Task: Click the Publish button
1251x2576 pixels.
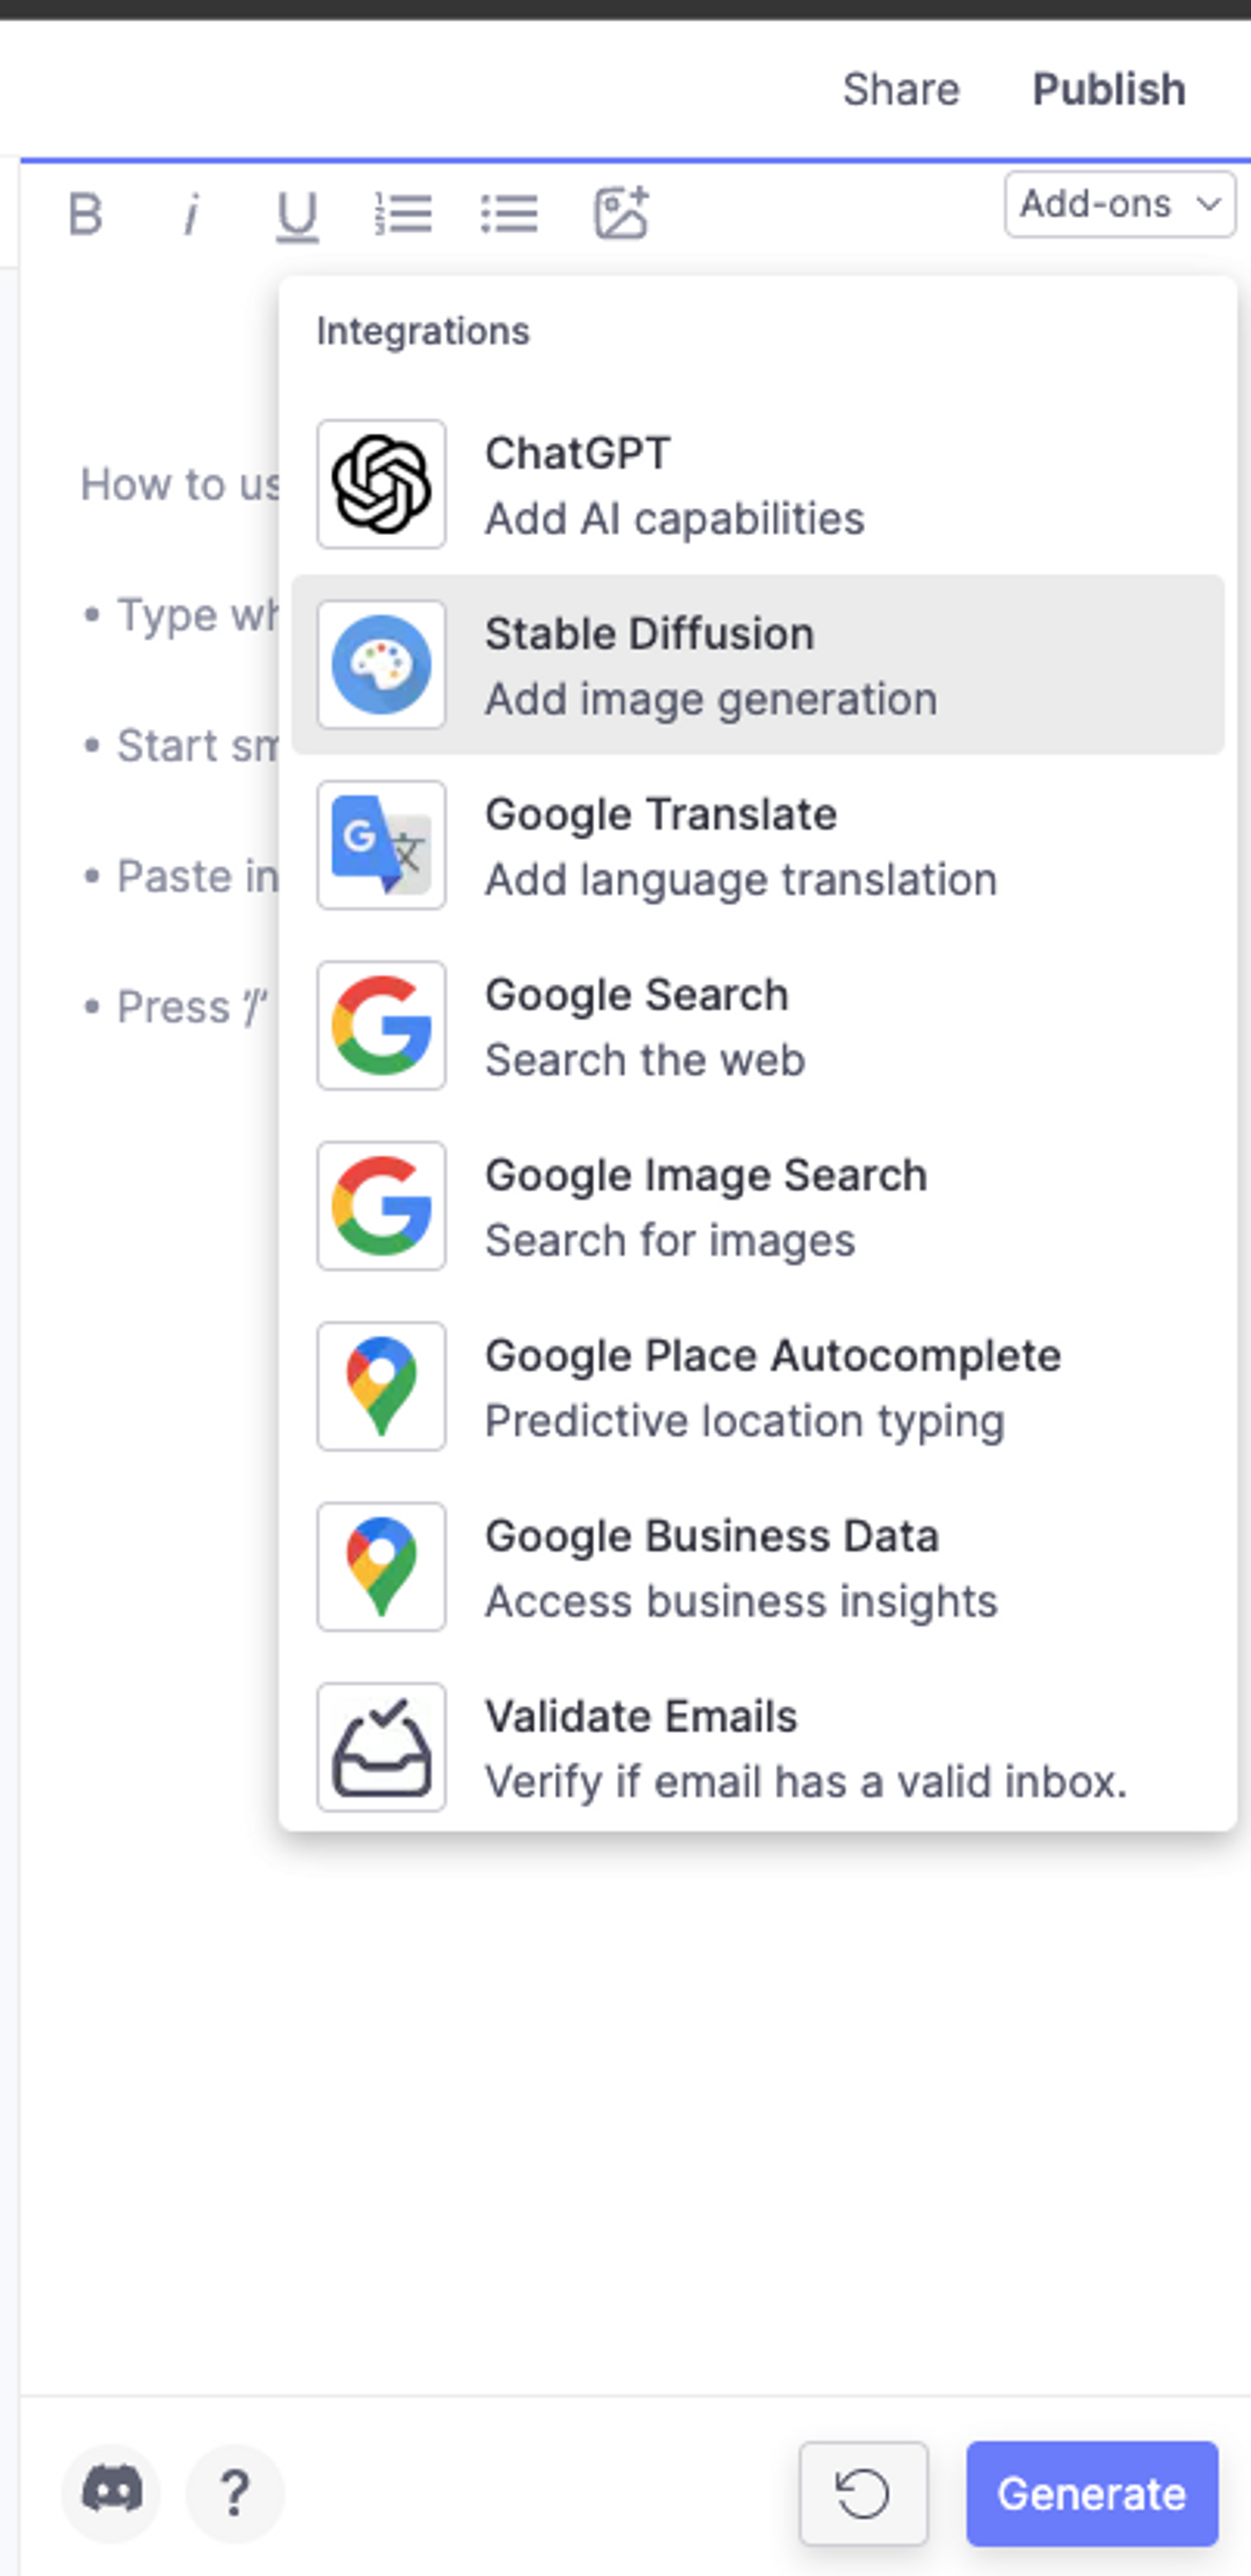Action: pos(1108,90)
